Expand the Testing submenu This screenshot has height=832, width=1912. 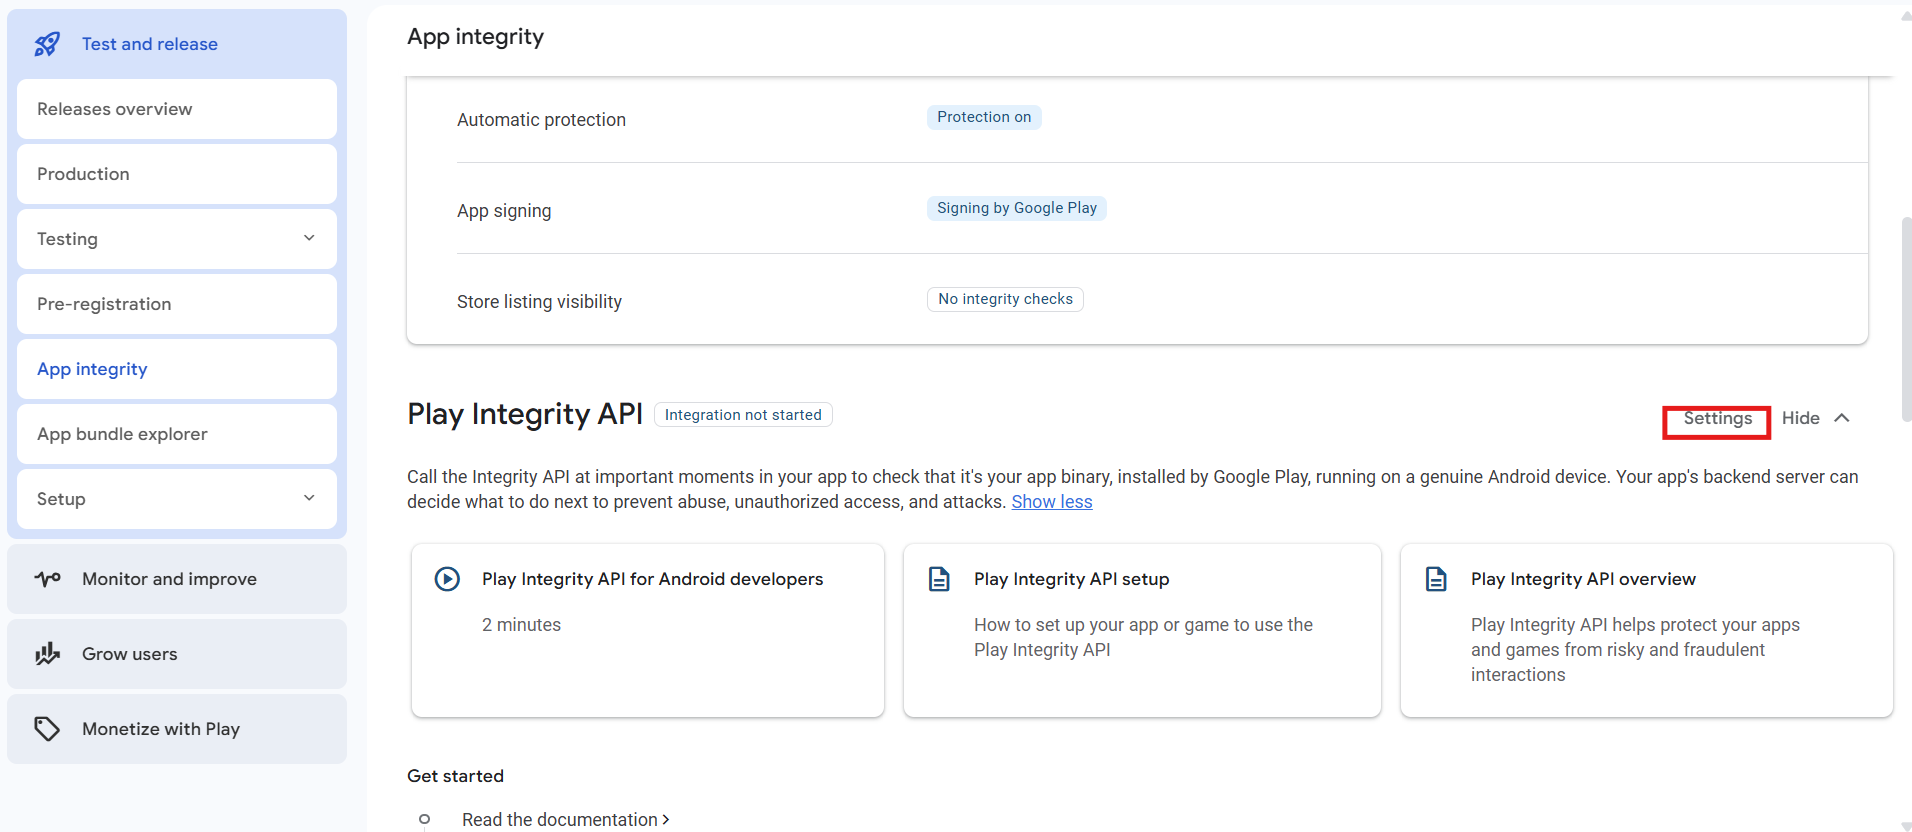(x=309, y=238)
